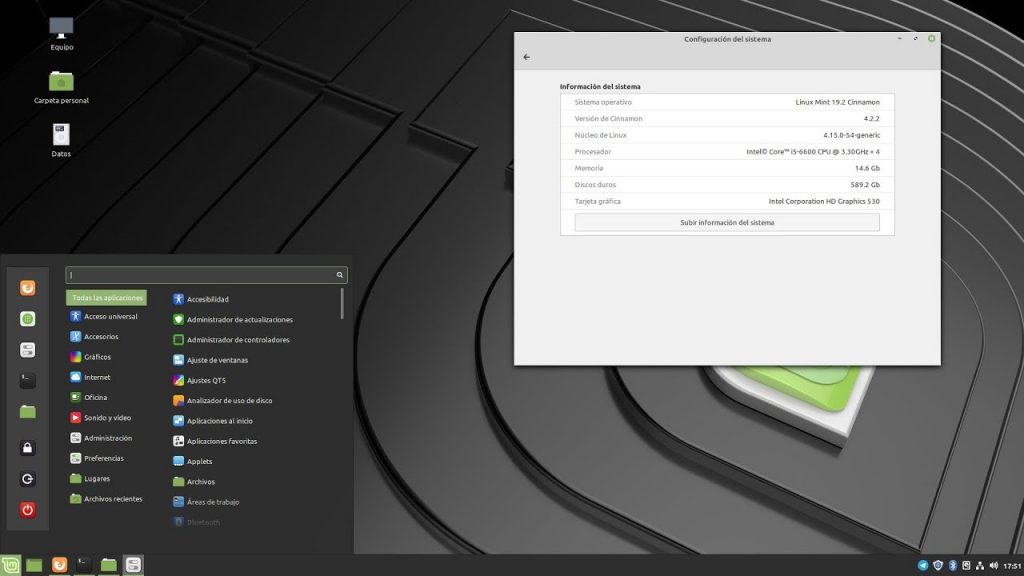Click the memory value 14.6 Gb
This screenshot has height=576, width=1024.
(867, 168)
